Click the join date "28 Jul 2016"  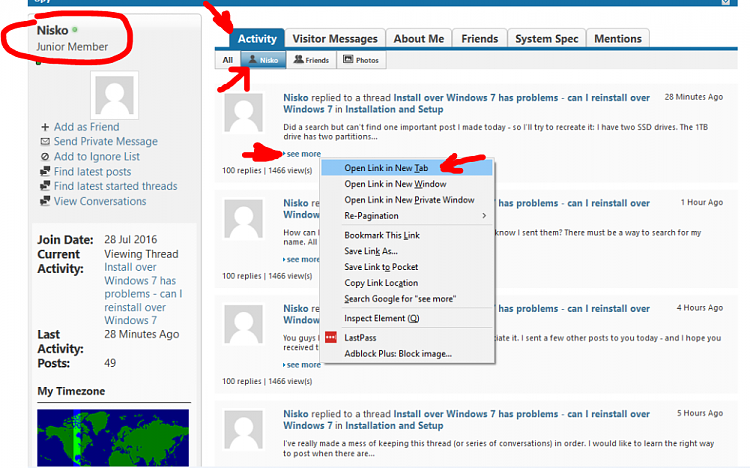pos(131,239)
